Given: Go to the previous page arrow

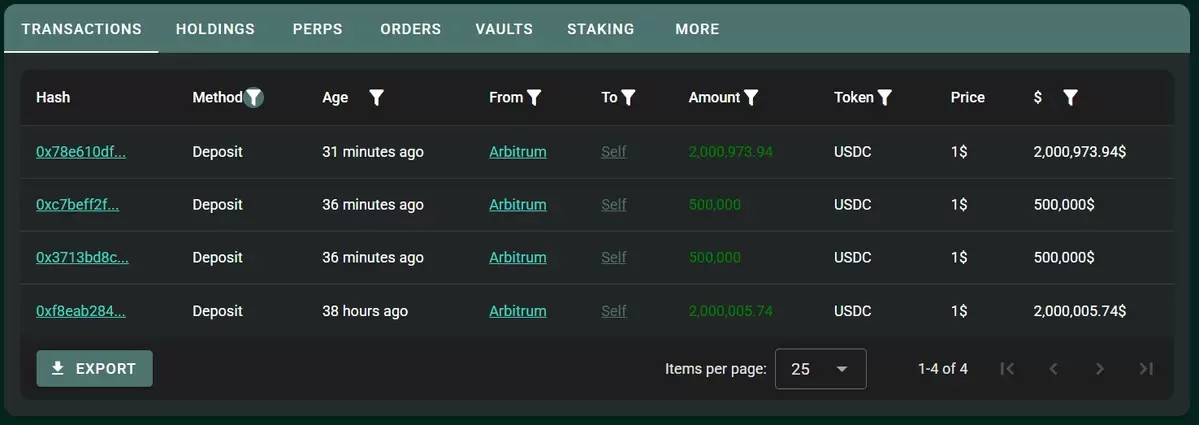Looking at the screenshot, I should point(1053,369).
